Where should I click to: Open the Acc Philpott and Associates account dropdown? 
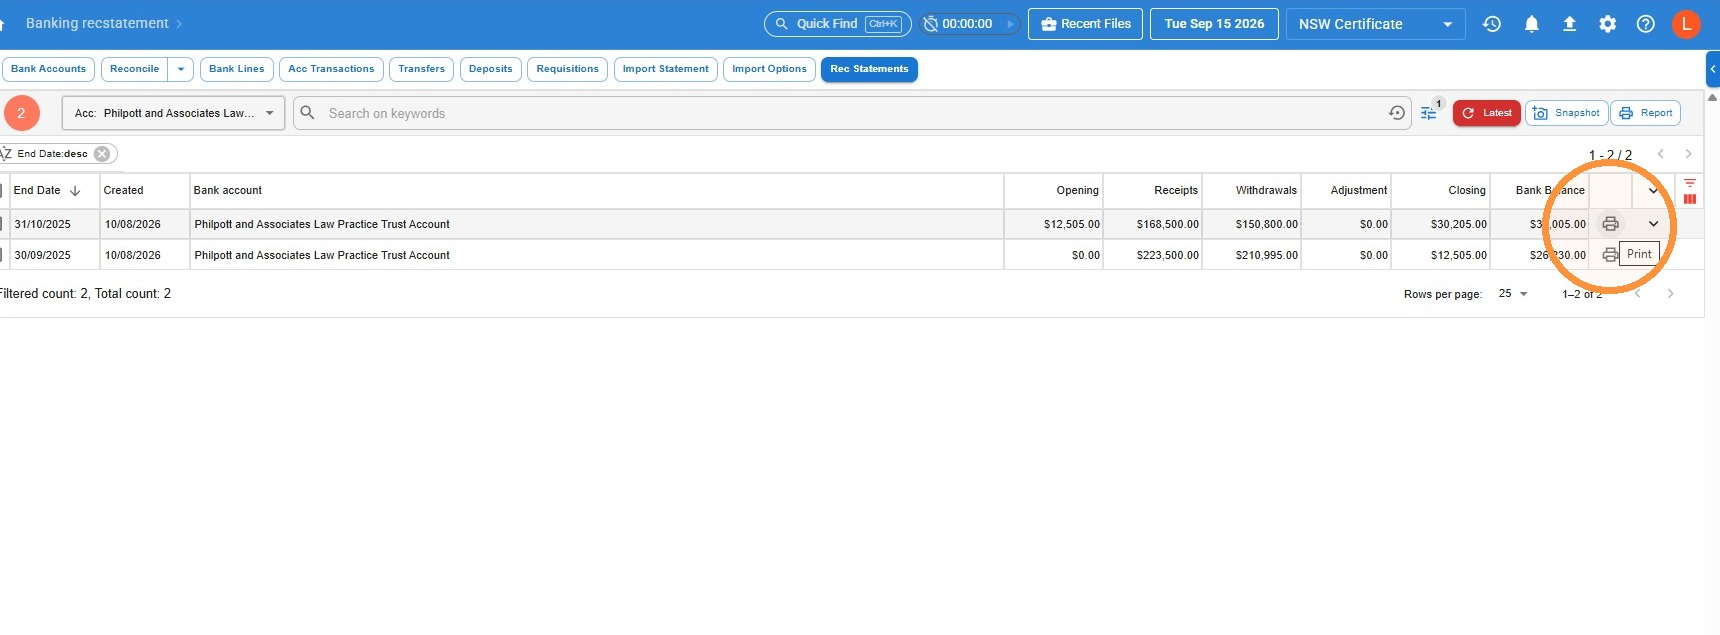coord(174,113)
